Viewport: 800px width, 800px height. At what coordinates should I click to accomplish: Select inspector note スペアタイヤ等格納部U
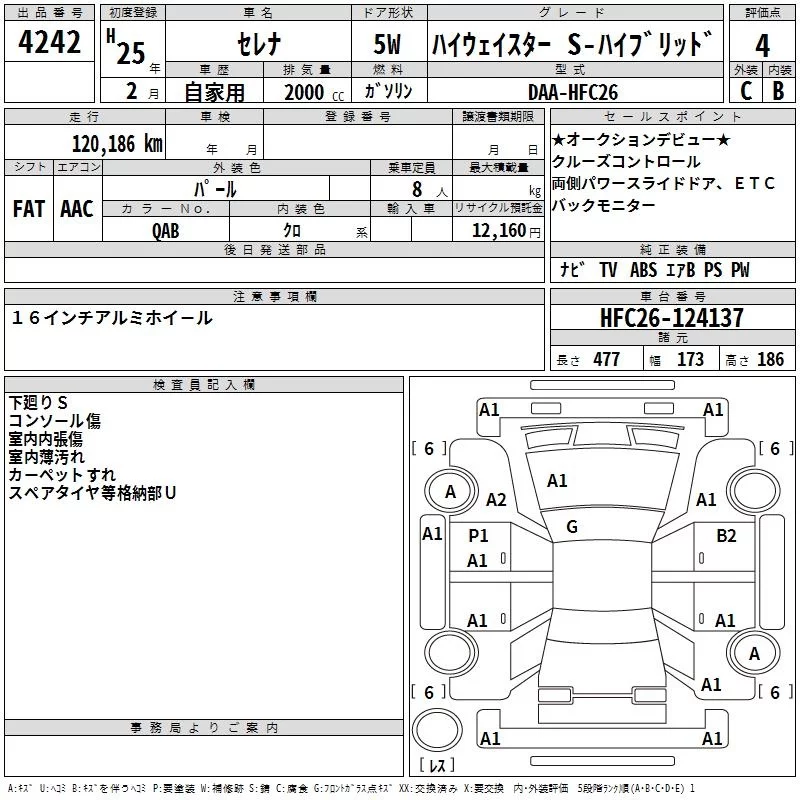point(92,493)
